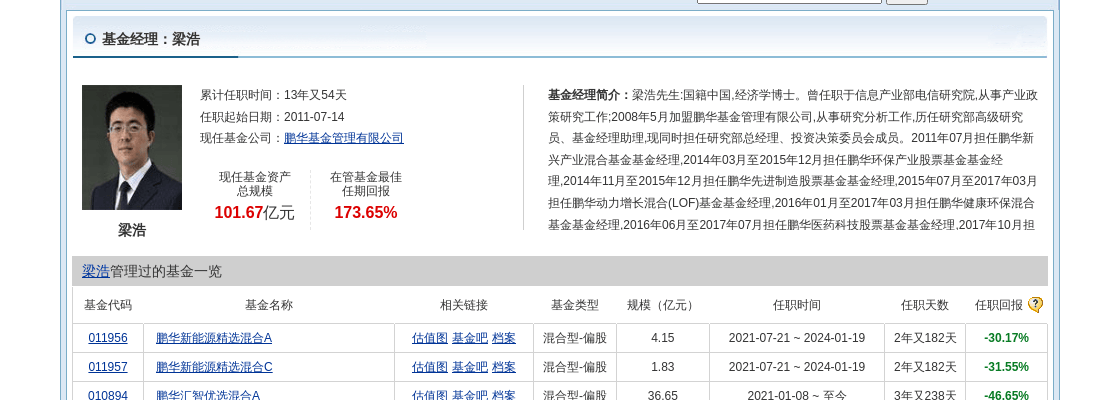This screenshot has height=400, width=1120.
Task: Click the 基金经理：梁浩 section heading
Action: [151, 39]
